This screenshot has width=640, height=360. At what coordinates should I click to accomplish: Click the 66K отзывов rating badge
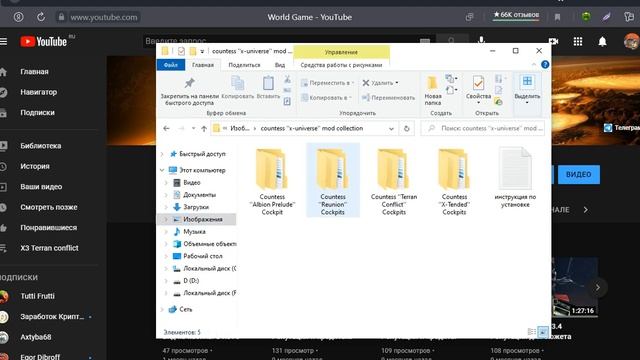[516, 15]
